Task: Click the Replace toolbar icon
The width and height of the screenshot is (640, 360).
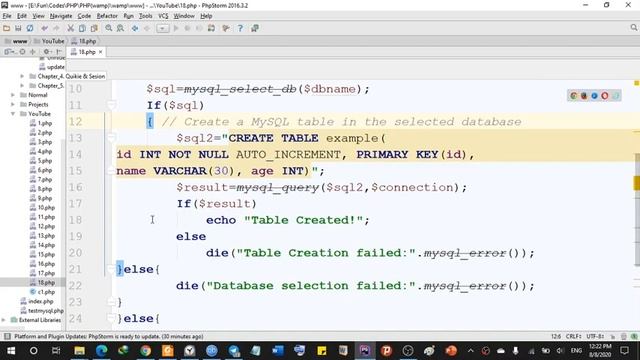Action: click(x=120, y=28)
